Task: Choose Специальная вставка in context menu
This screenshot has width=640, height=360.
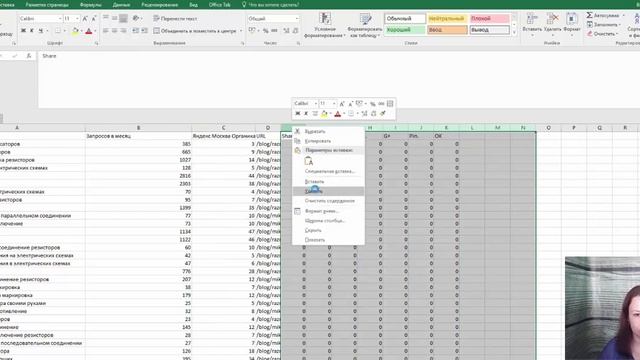Action: [x=329, y=171]
